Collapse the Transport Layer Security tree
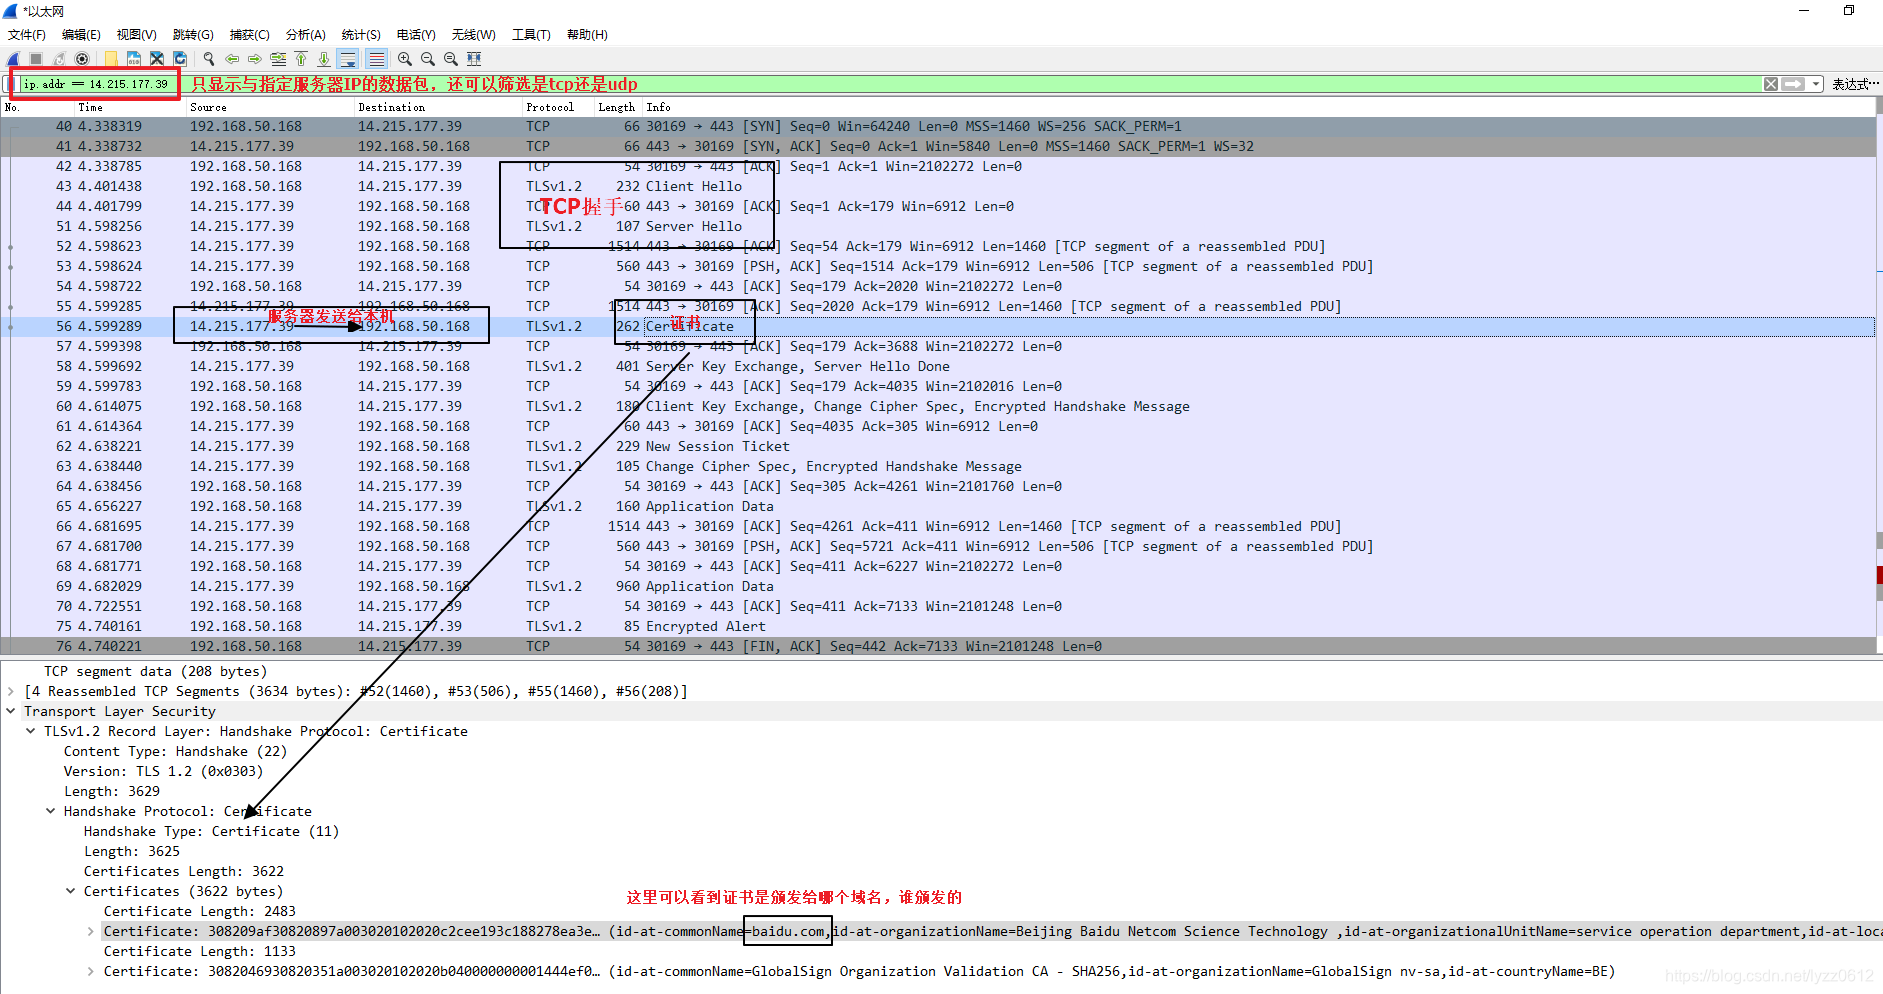 (11, 711)
